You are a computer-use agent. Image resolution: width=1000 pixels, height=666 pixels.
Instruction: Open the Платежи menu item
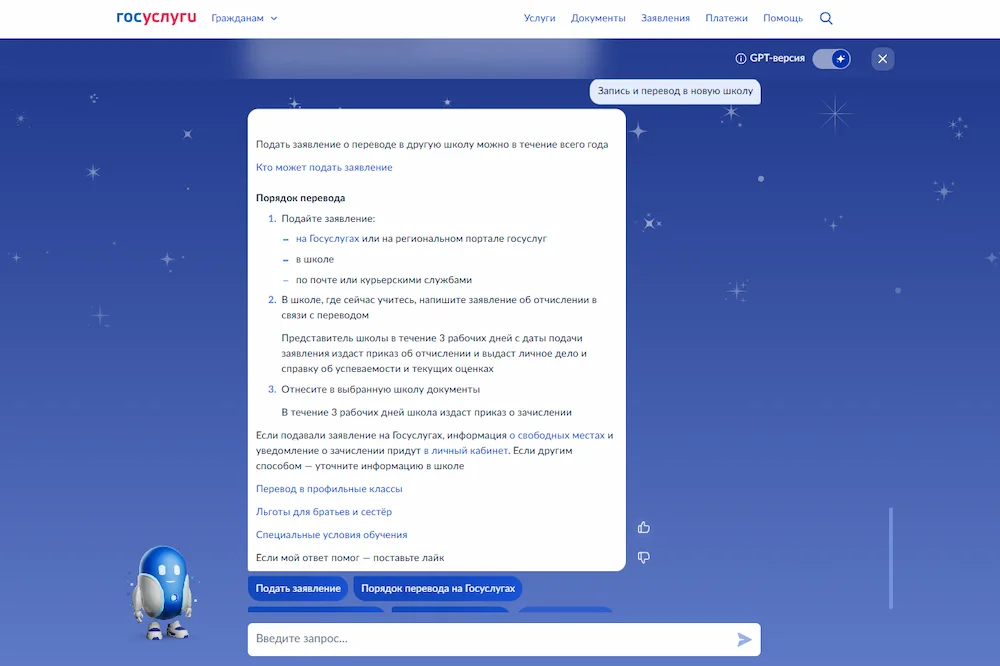726,18
